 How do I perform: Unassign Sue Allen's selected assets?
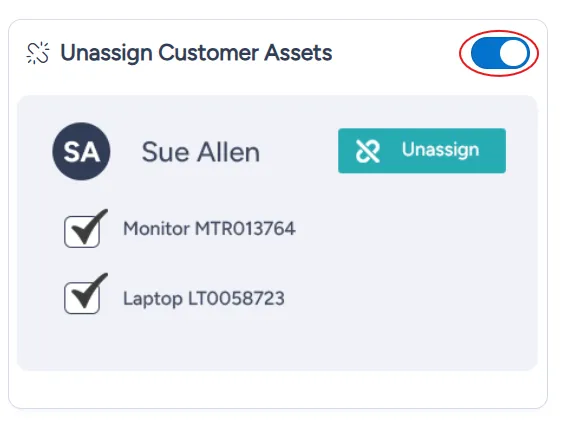(422, 151)
